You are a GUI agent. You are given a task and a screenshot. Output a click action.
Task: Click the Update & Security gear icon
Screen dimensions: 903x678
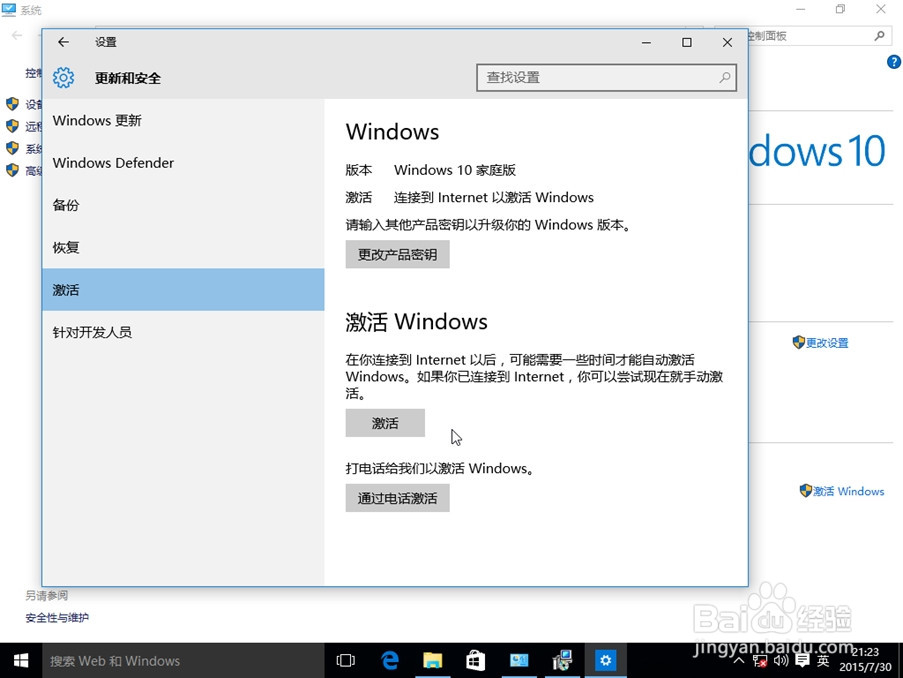coord(63,77)
